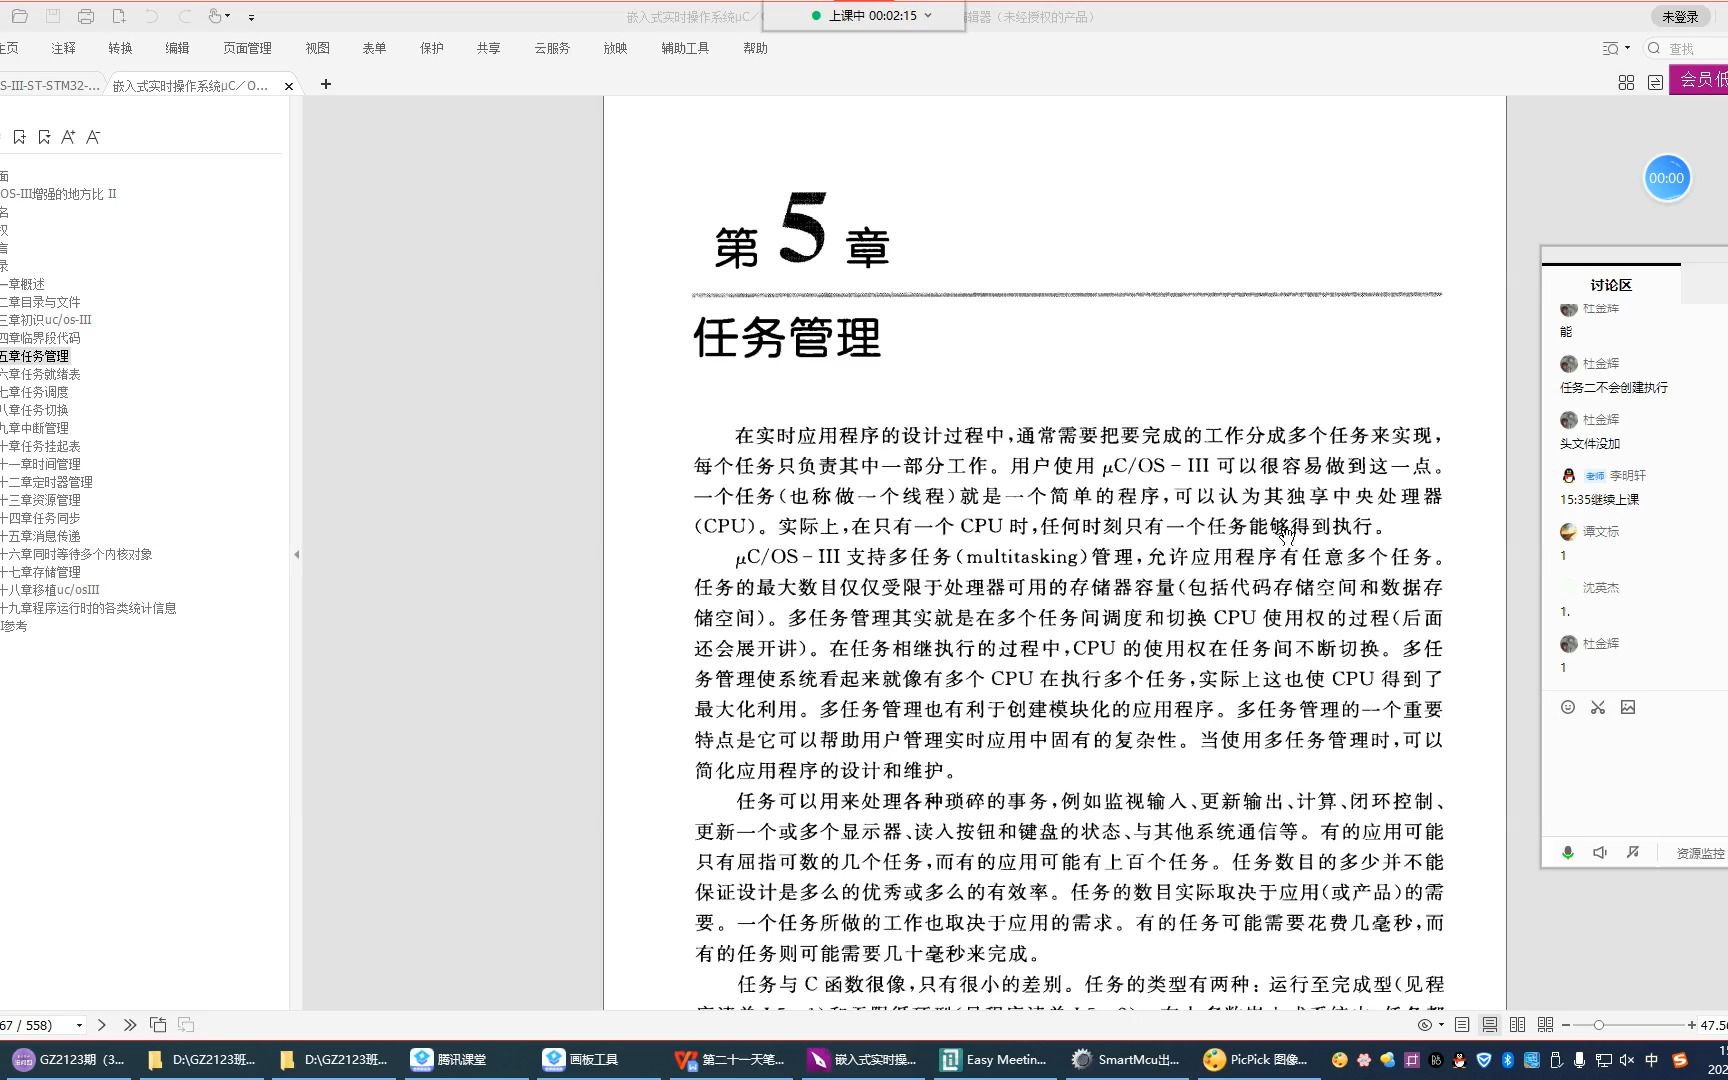
Task: Open the quick access toolbar customize arrow
Action: [x=251, y=17]
